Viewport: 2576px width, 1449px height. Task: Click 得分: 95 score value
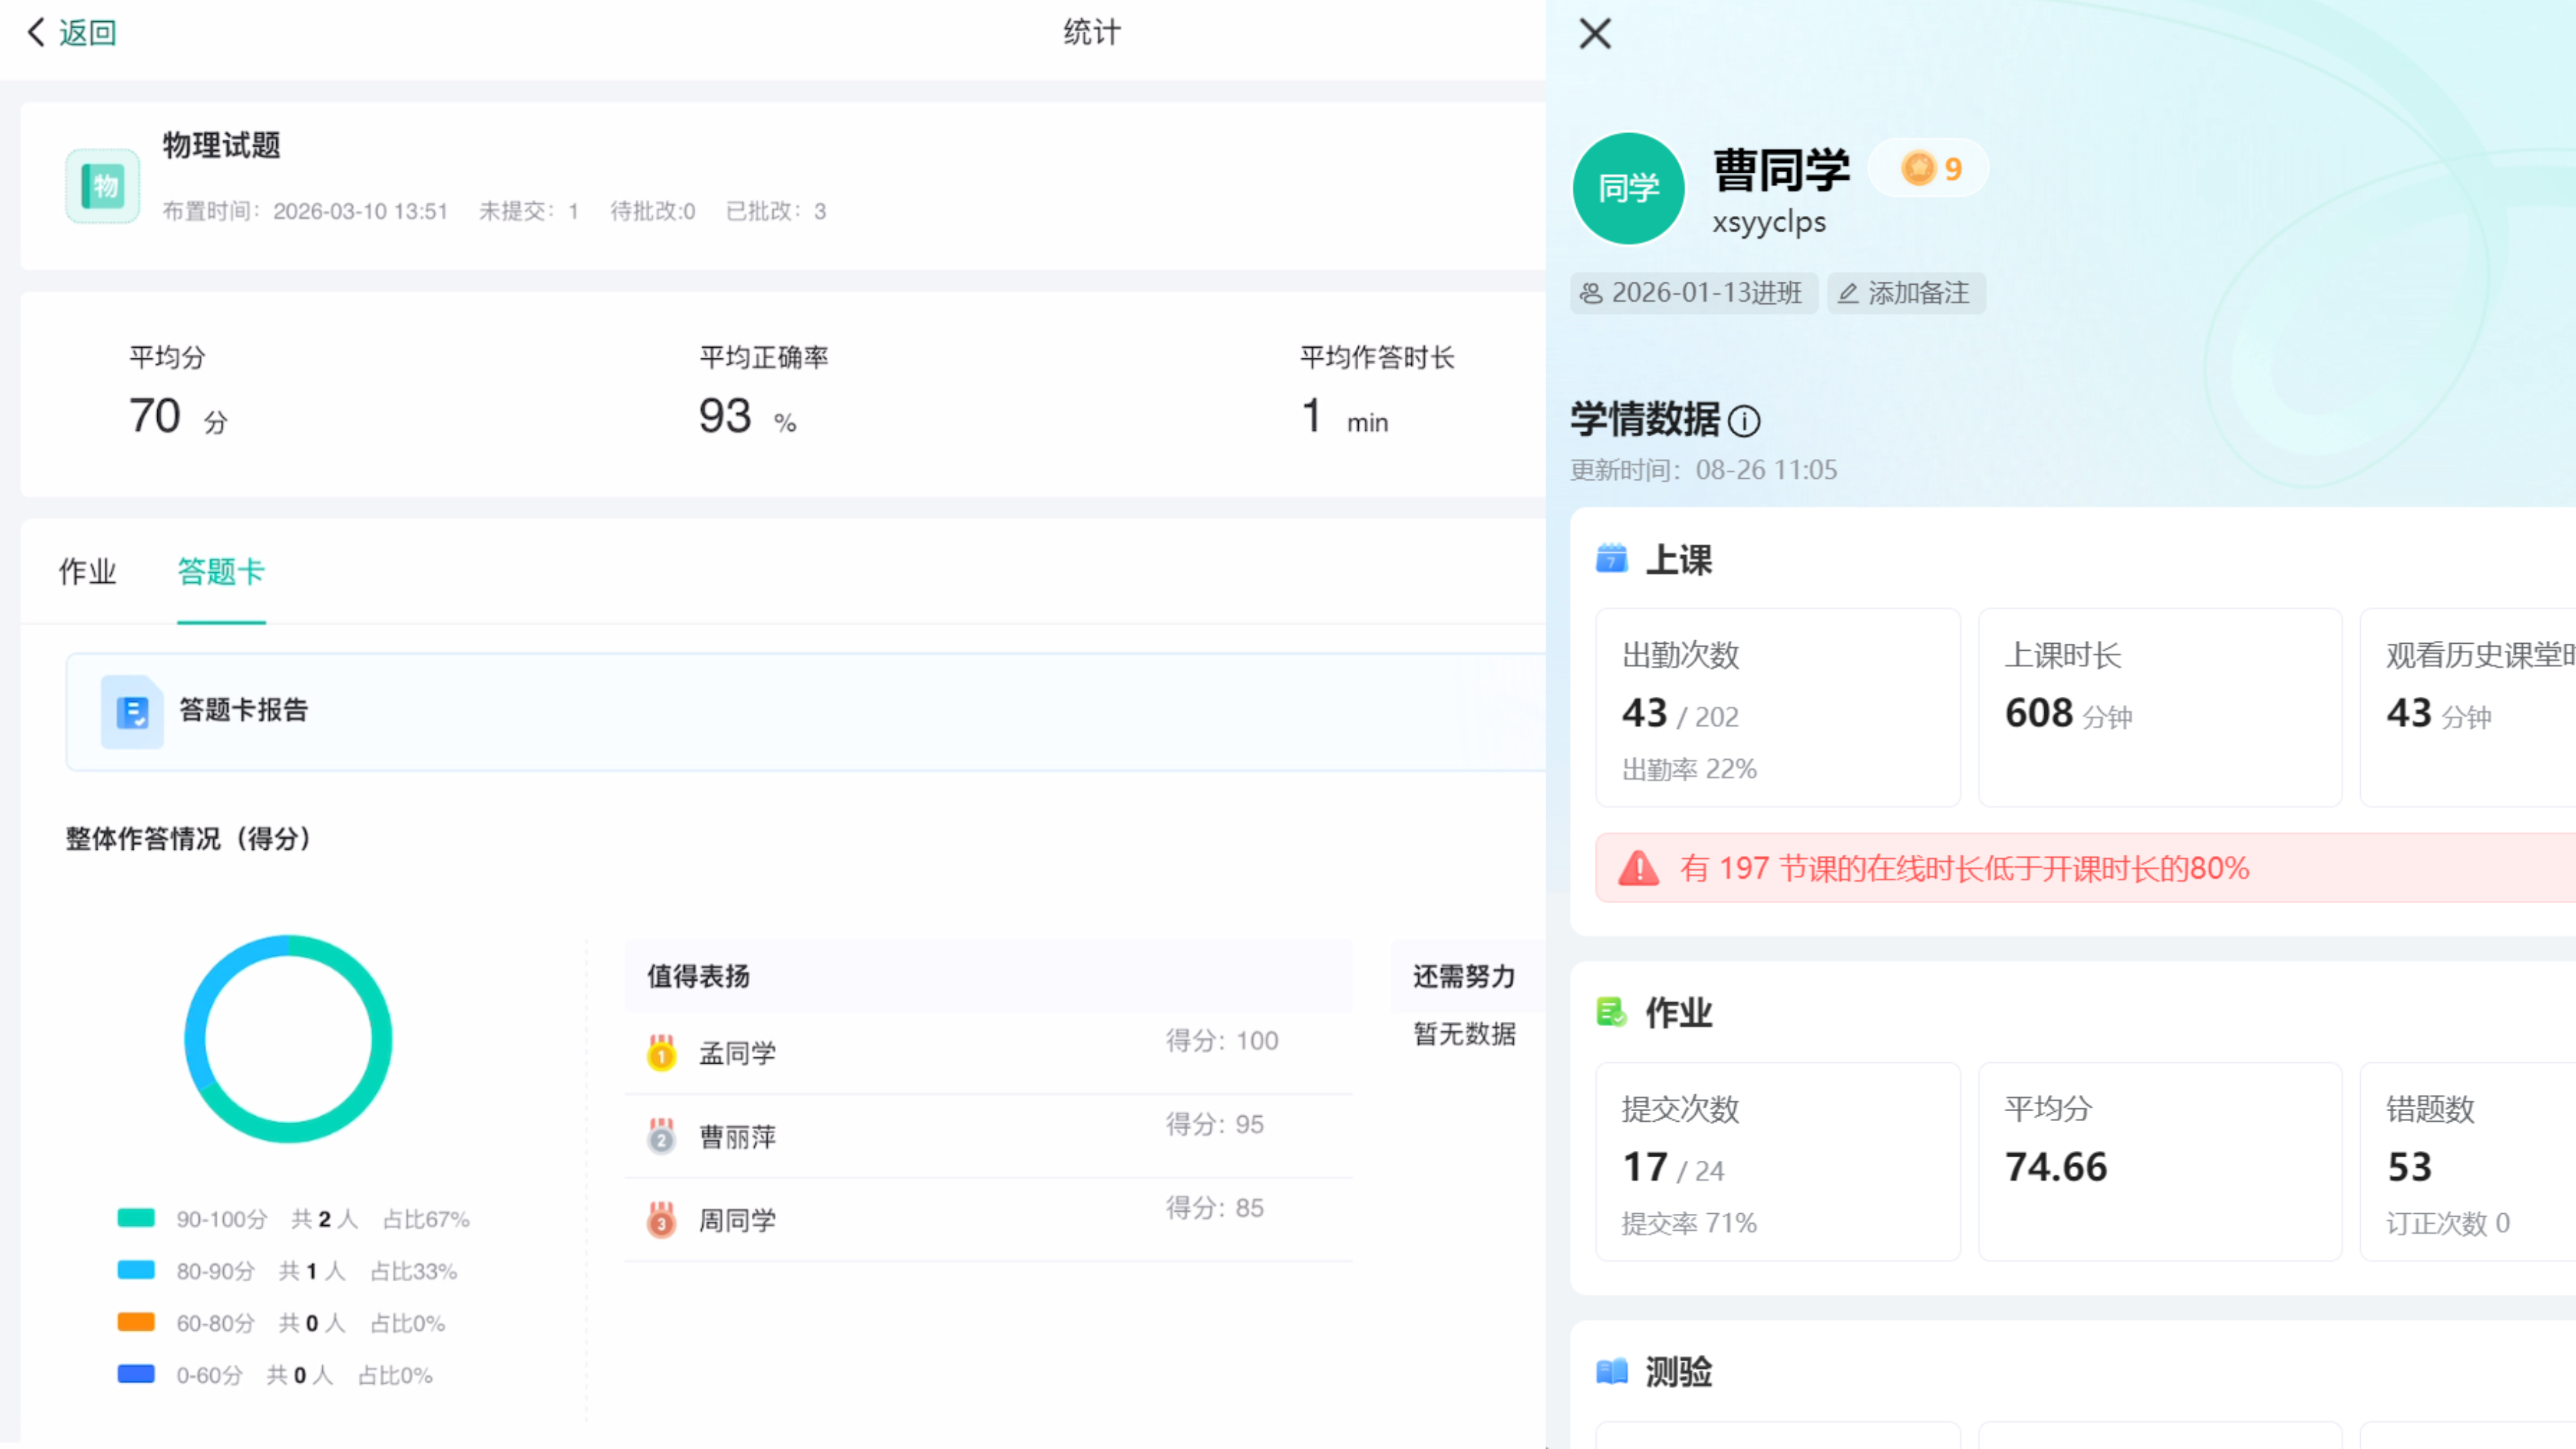point(1215,1125)
